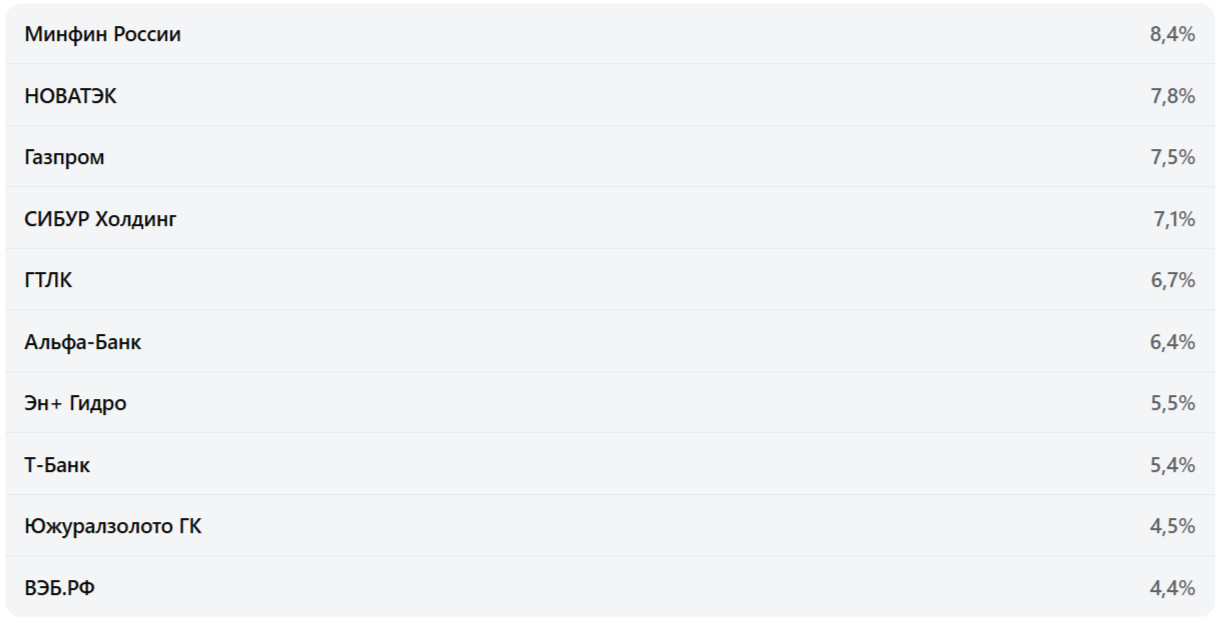Image resolution: width=1220 pixels, height=623 pixels.
Task: Click the 8,4% share value
Action: pyautogui.click(x=1172, y=34)
